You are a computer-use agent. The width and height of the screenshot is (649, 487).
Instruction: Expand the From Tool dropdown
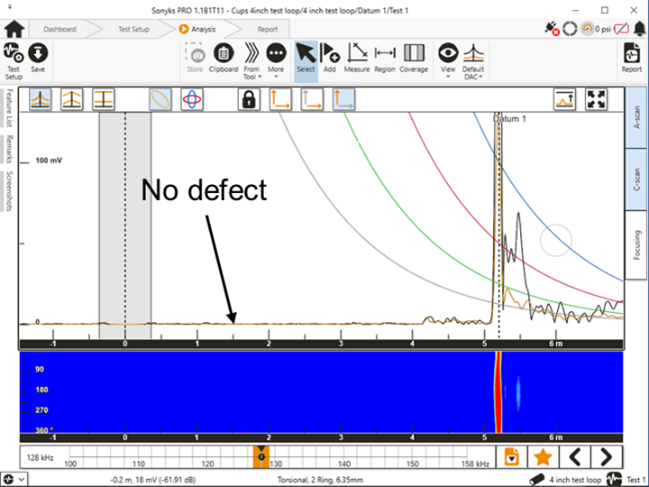point(252,60)
